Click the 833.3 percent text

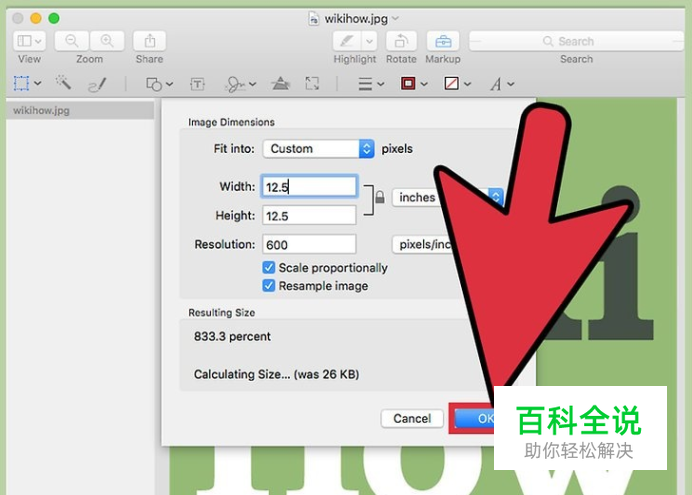tap(232, 337)
